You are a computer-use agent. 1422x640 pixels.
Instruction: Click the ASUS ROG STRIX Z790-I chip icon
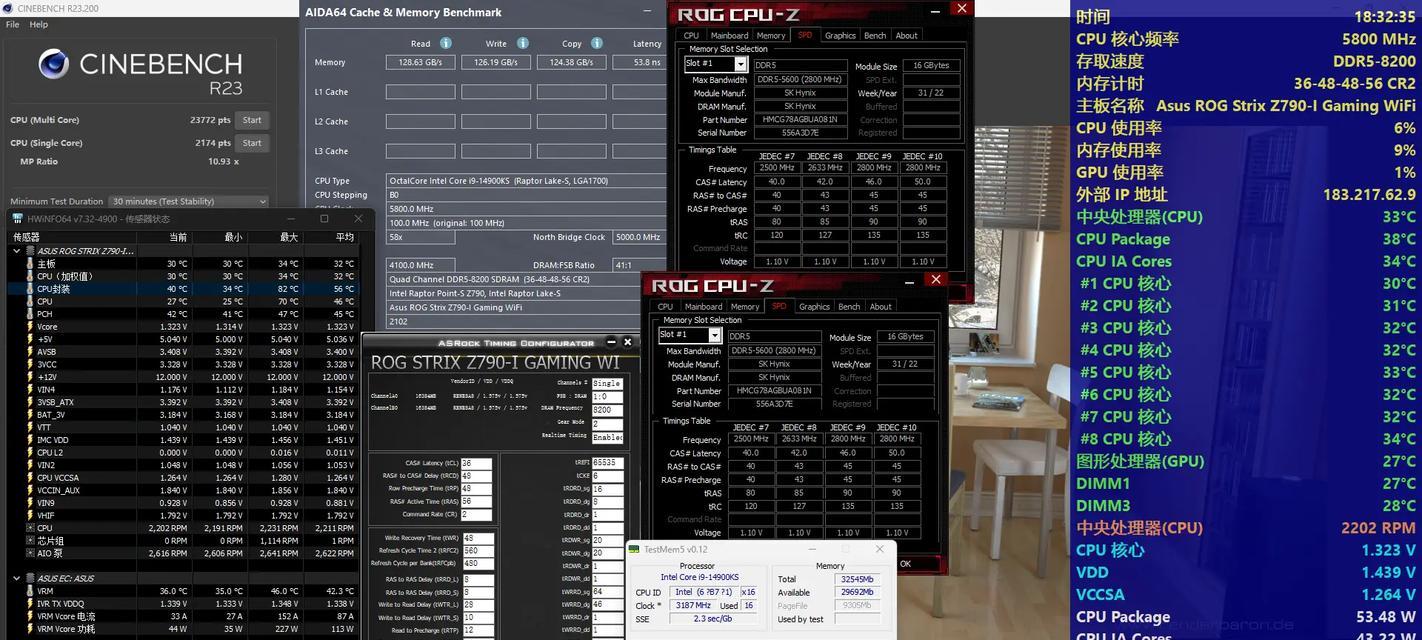(x=30, y=251)
